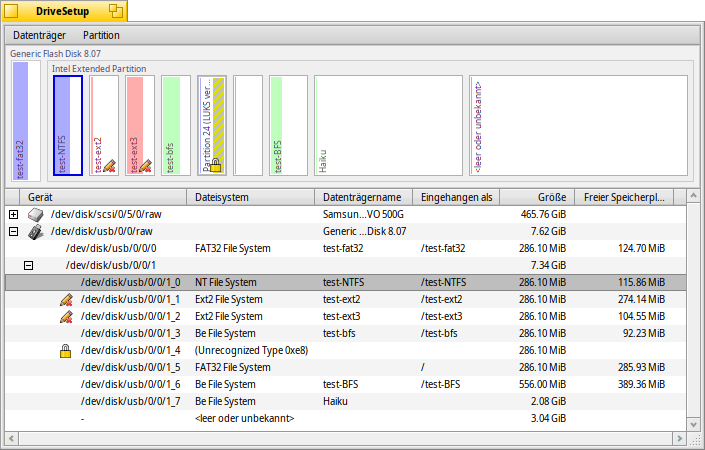This screenshot has height=450, width=705.
Task: Click the USB flash disk icon
Action: tap(36, 231)
